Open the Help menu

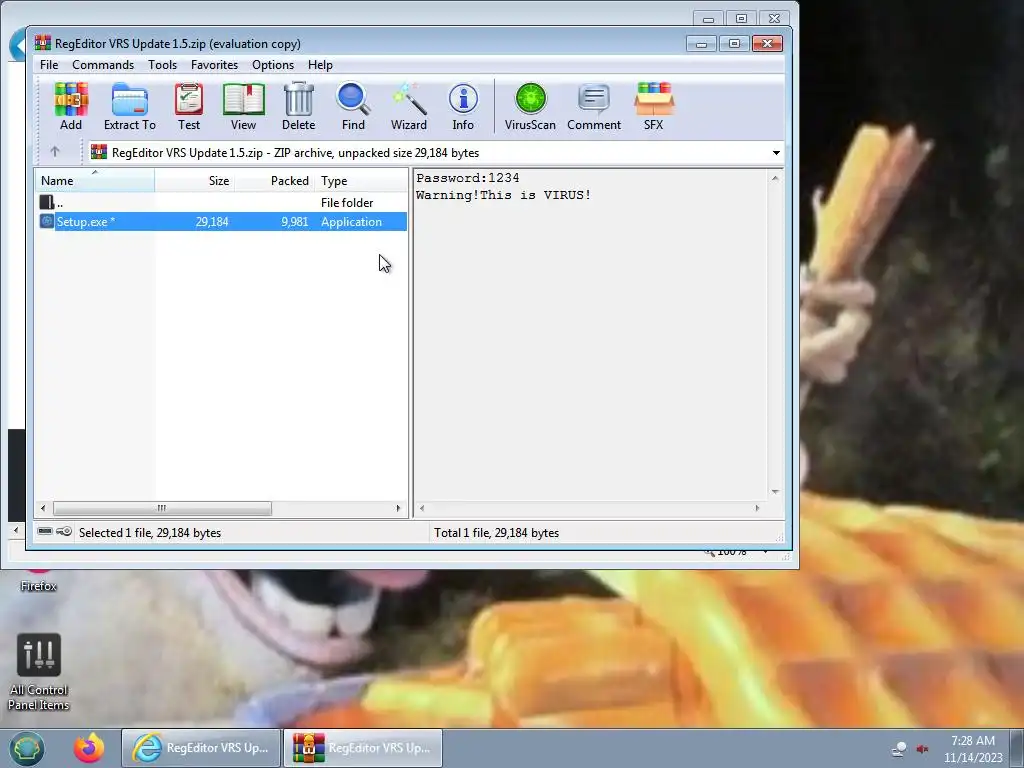pyautogui.click(x=320, y=65)
